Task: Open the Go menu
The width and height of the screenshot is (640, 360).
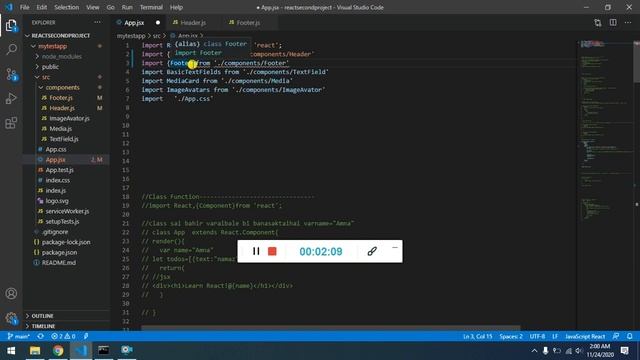Action: [x=111, y=7]
